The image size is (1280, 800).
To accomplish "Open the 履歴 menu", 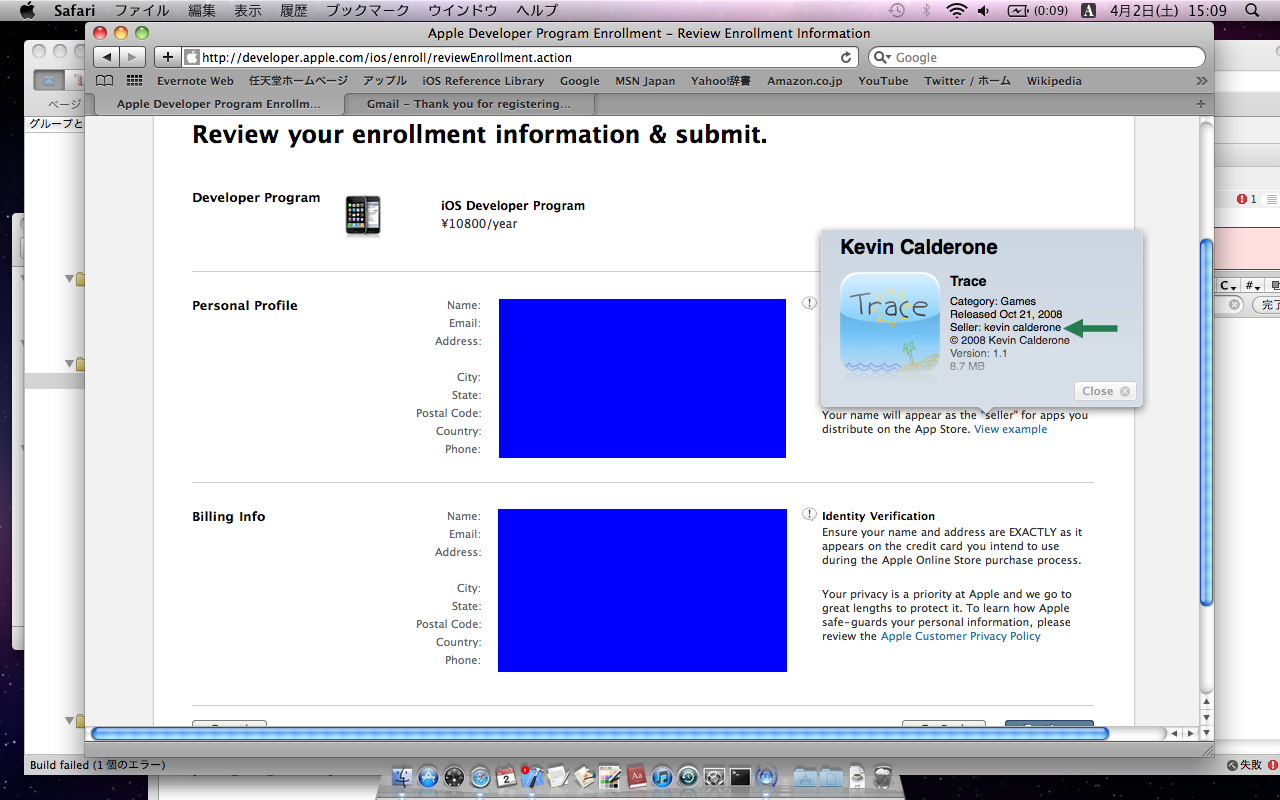I will pos(294,11).
